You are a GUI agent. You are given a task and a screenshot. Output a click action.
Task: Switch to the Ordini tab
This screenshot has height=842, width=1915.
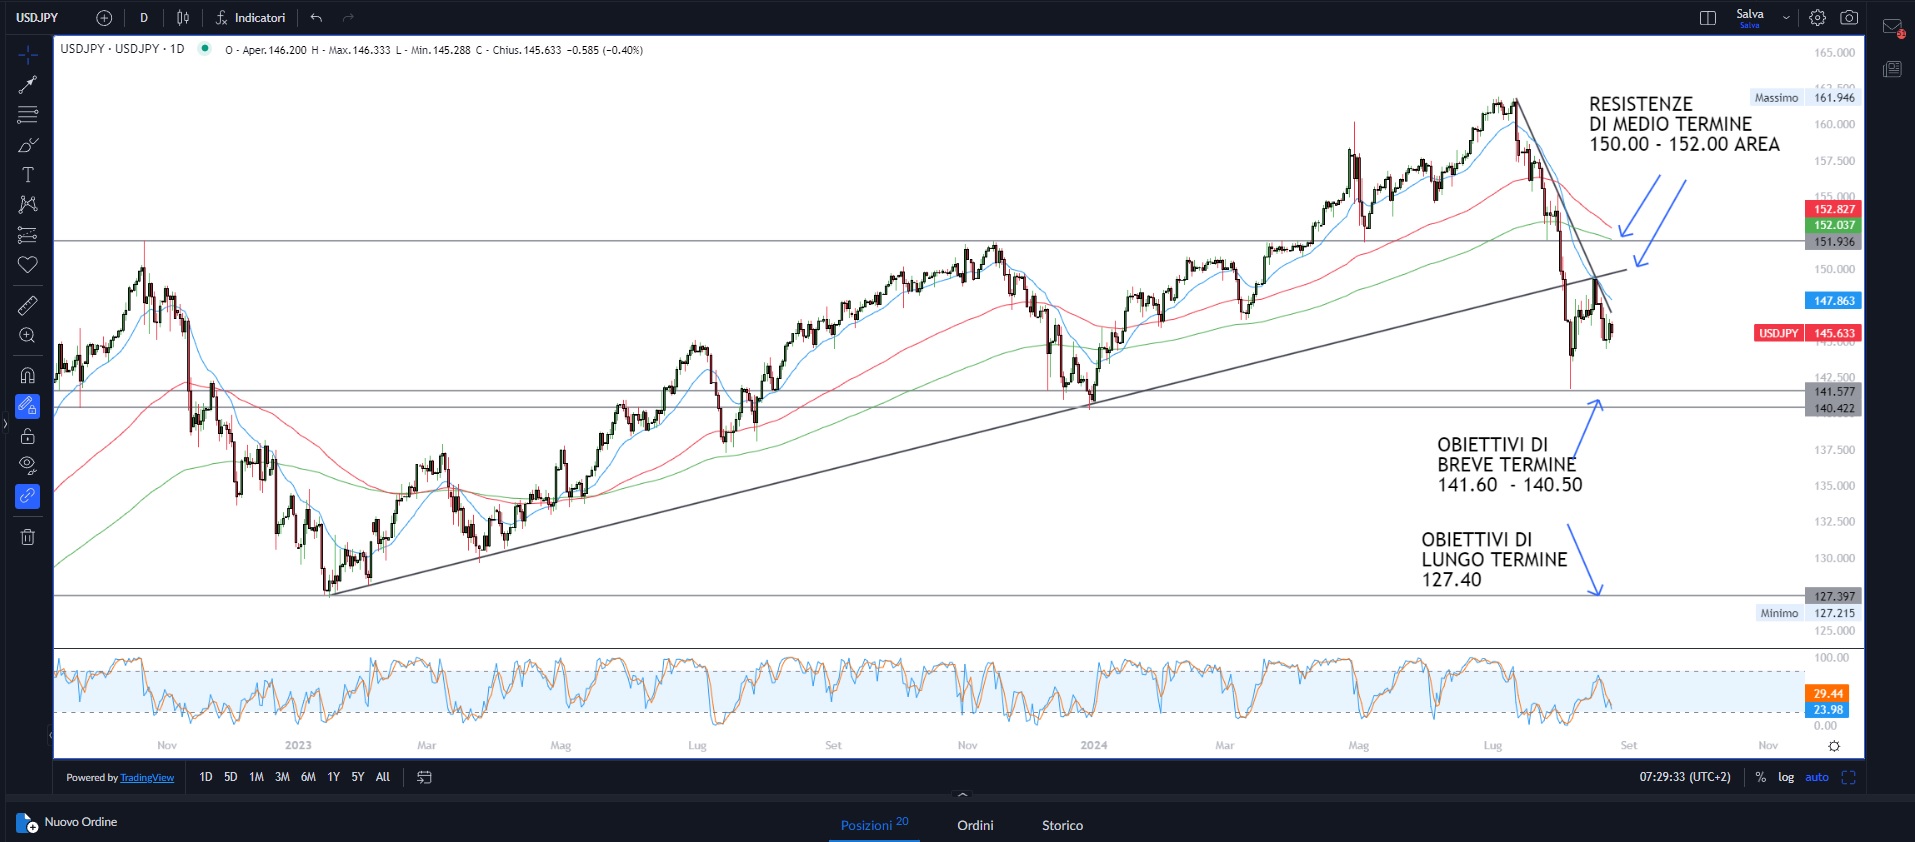tap(975, 825)
